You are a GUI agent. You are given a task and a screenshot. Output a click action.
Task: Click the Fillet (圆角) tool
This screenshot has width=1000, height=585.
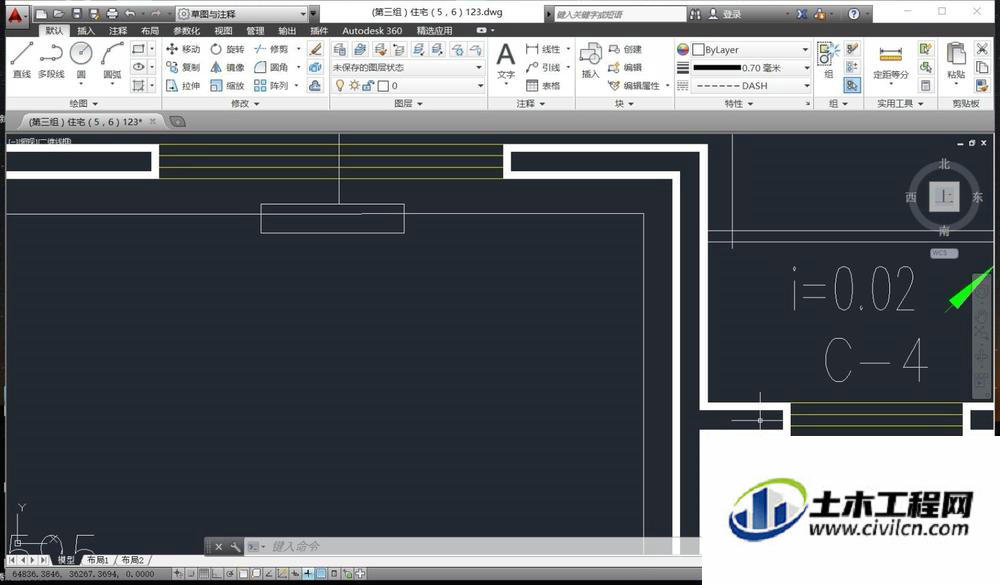pos(272,67)
